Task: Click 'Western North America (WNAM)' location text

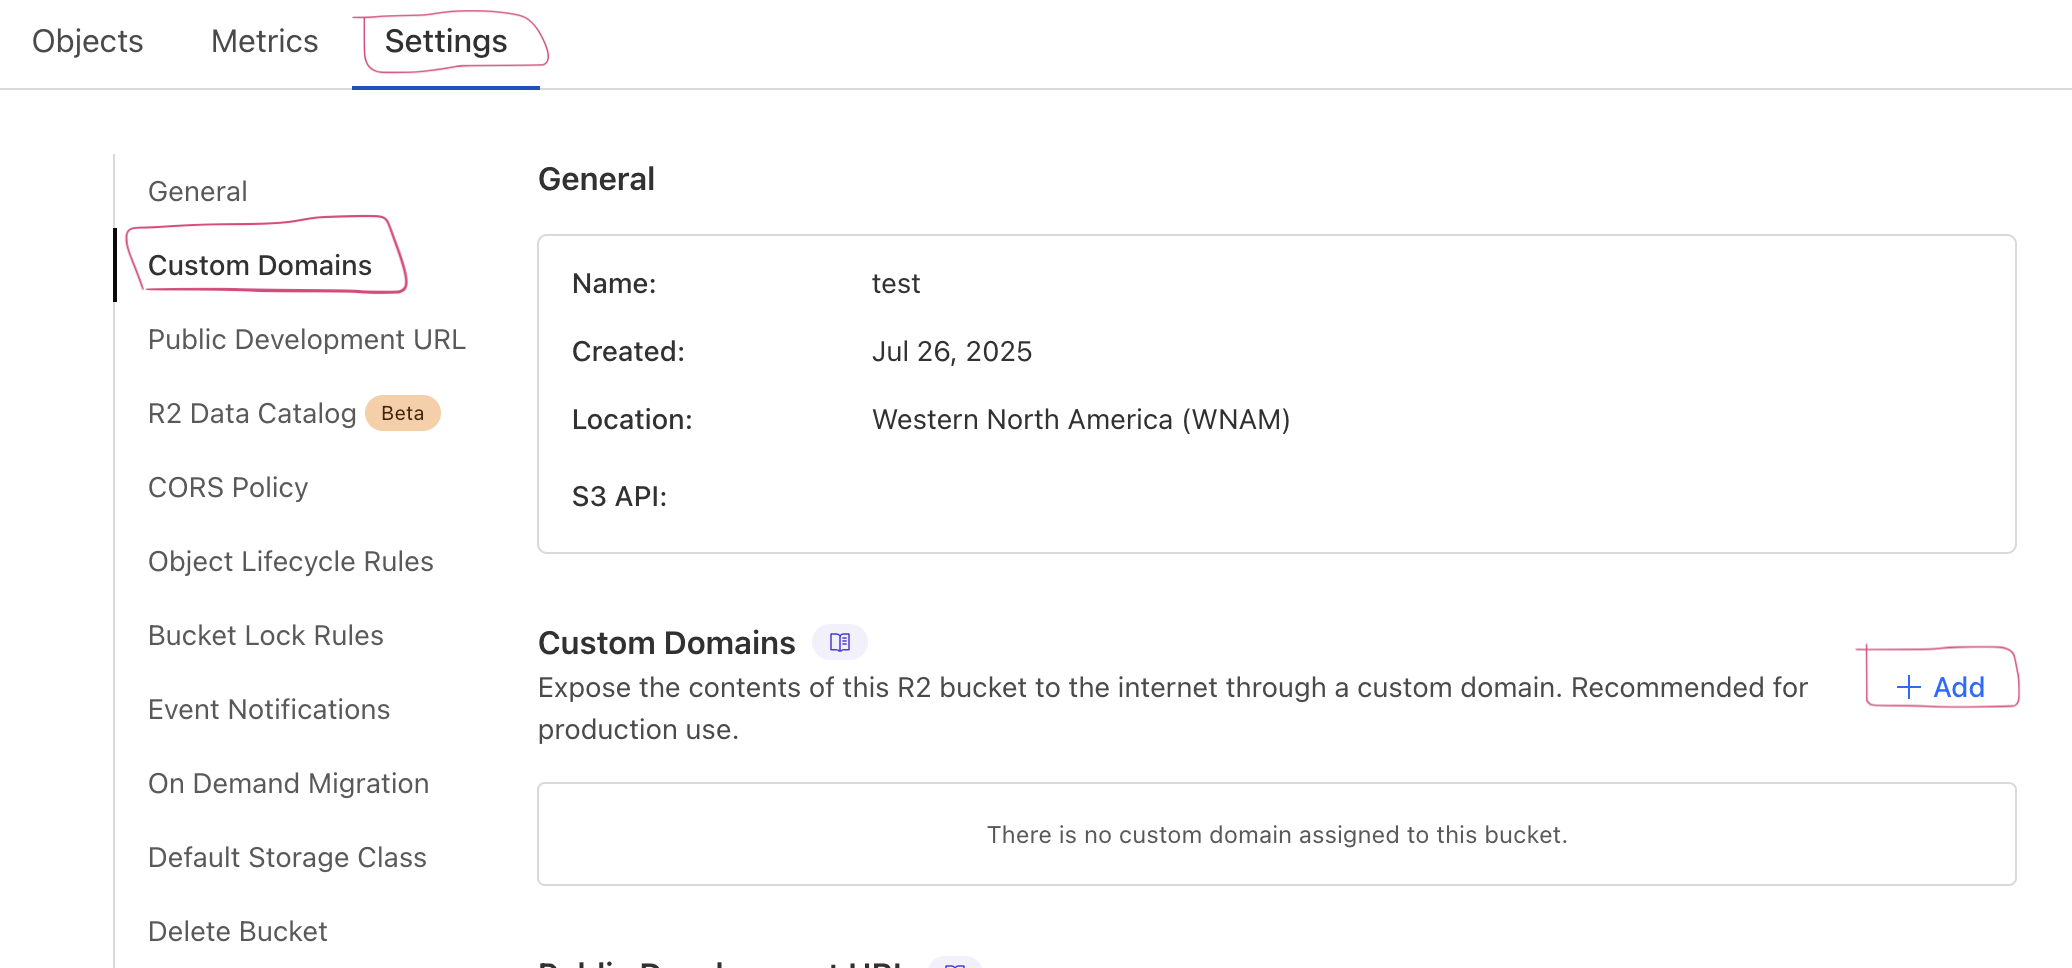Action: pos(1081,420)
